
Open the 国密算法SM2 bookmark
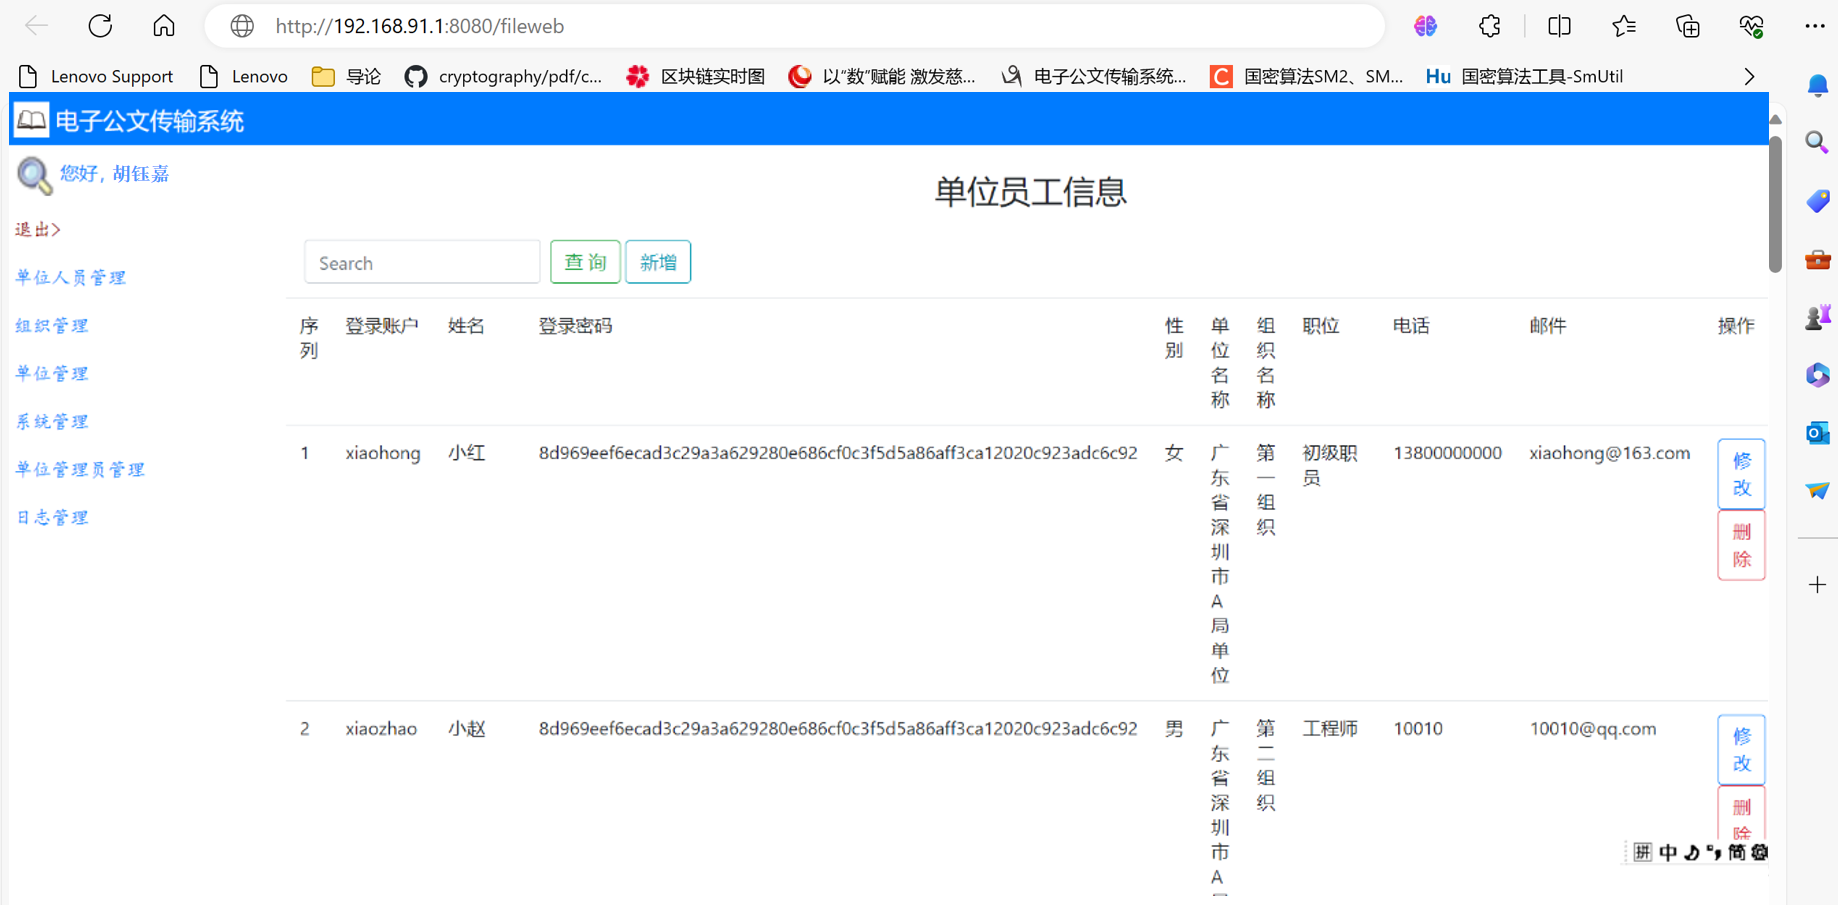[x=1307, y=76]
